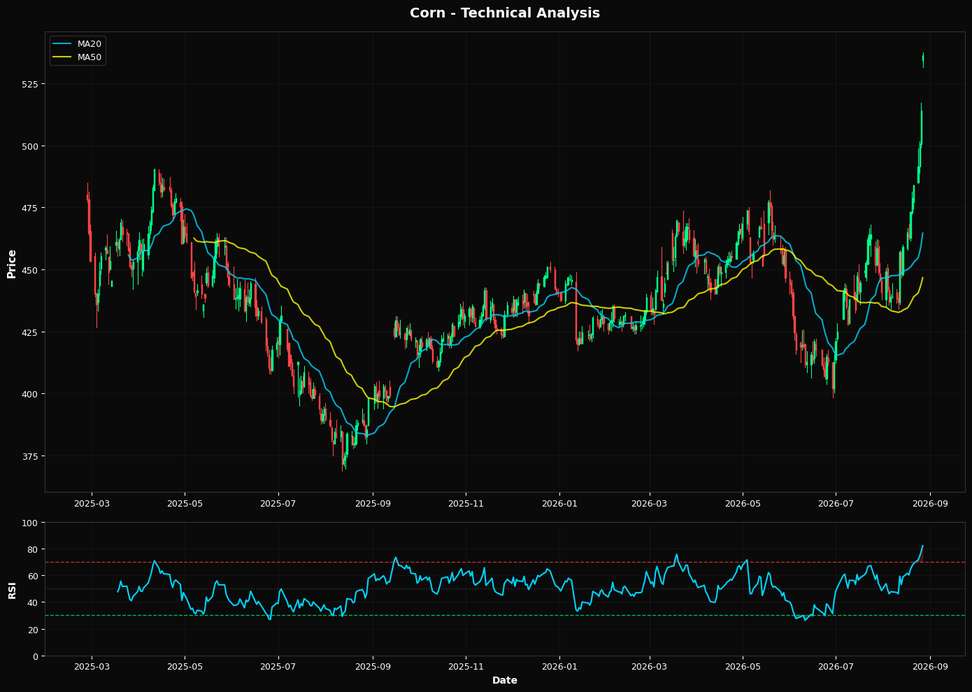This screenshot has height=692, width=972.
Task: Click the RSI axis 20 tick label
Action: tap(32, 629)
